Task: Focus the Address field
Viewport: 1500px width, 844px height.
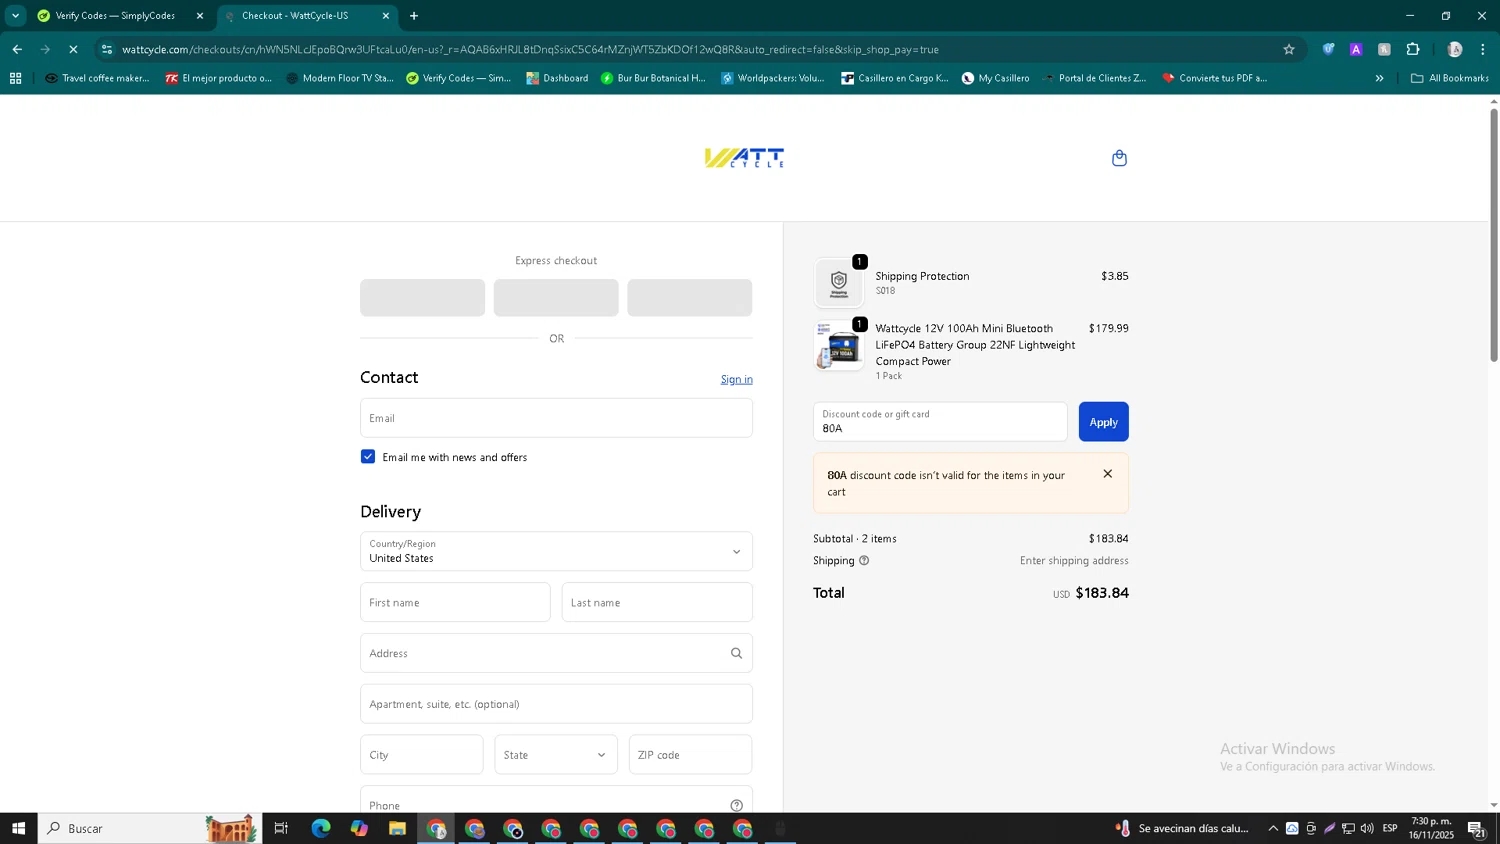Action: point(556,654)
